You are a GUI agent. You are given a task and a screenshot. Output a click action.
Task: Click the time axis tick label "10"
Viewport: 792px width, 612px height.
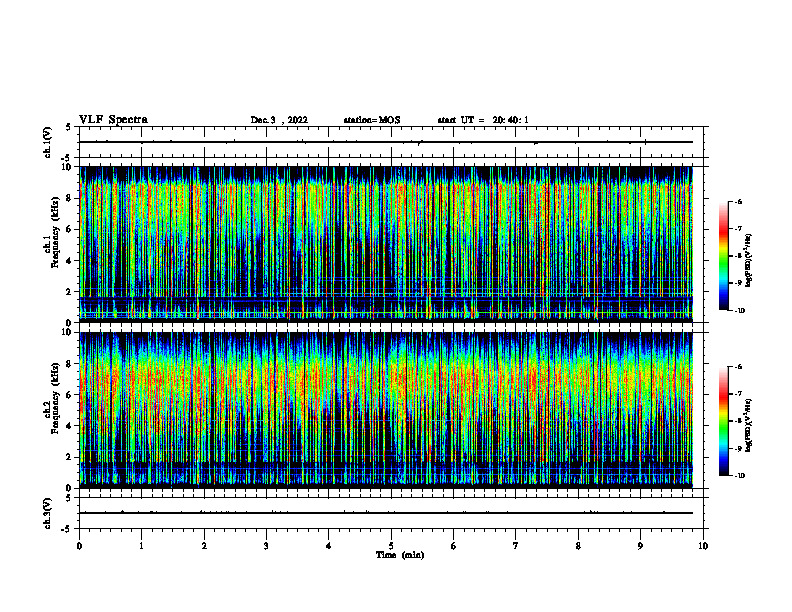tap(703, 546)
